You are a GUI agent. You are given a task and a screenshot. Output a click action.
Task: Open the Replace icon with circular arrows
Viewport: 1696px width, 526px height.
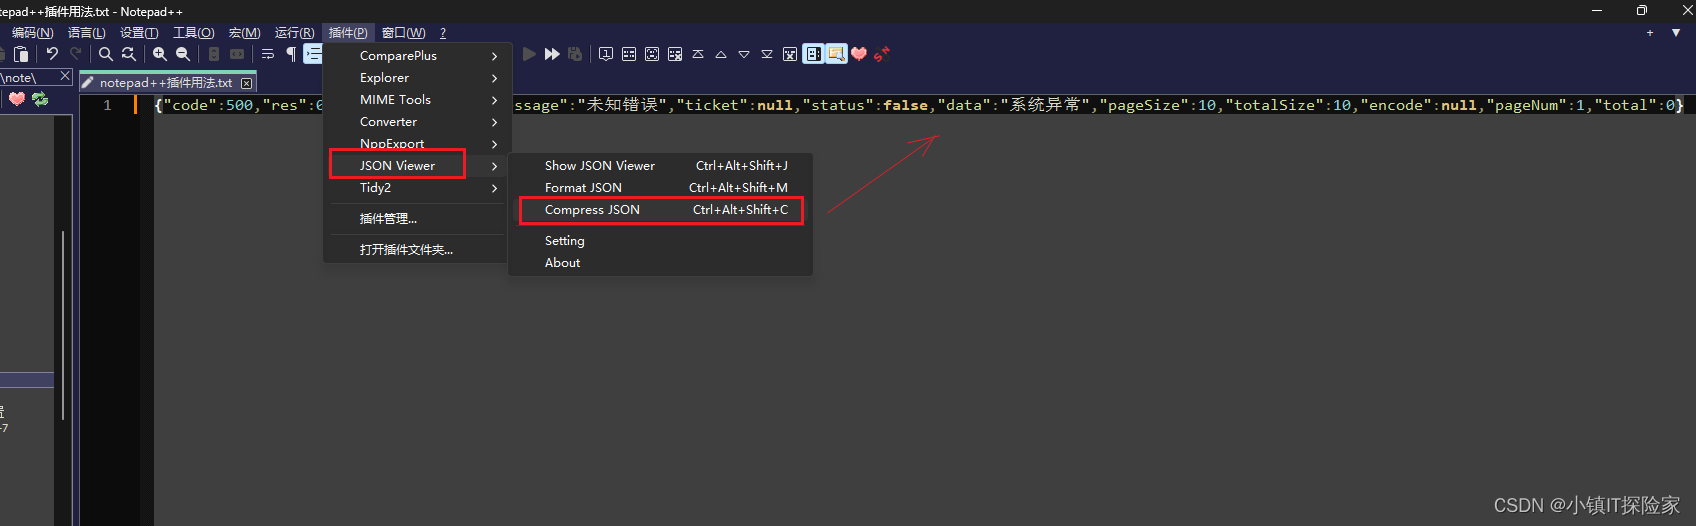[x=129, y=54]
